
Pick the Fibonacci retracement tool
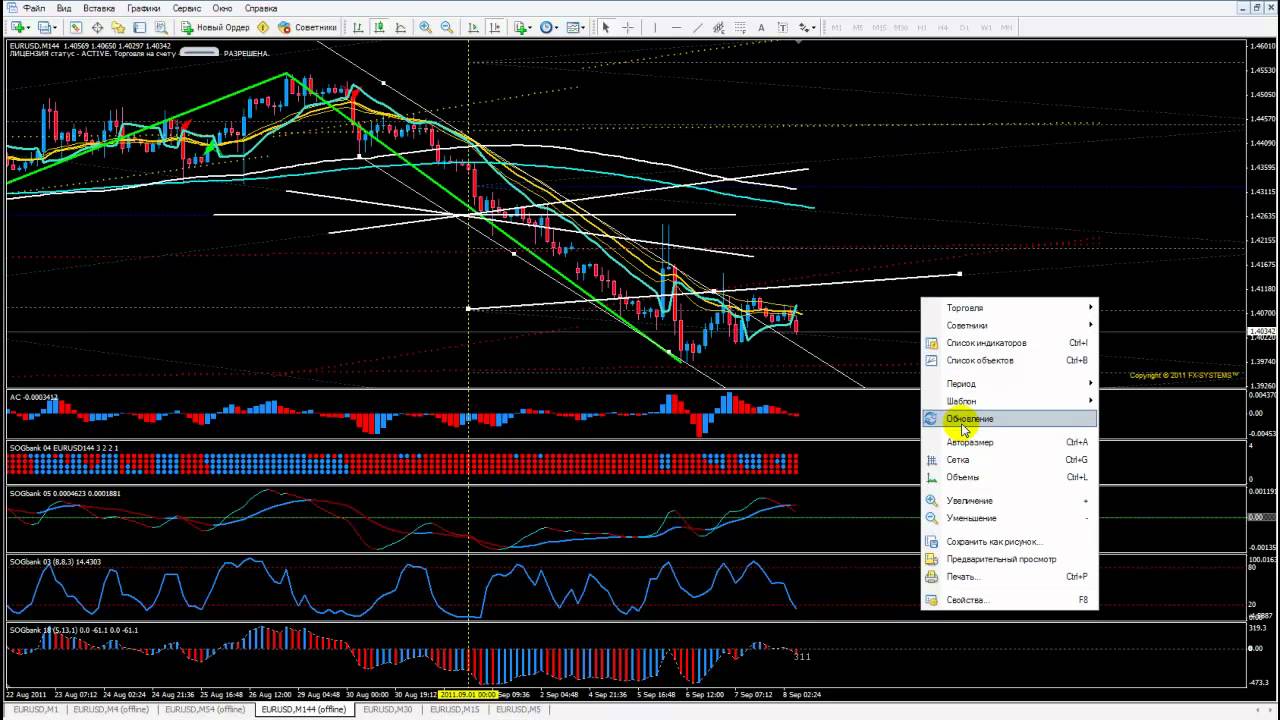point(740,28)
